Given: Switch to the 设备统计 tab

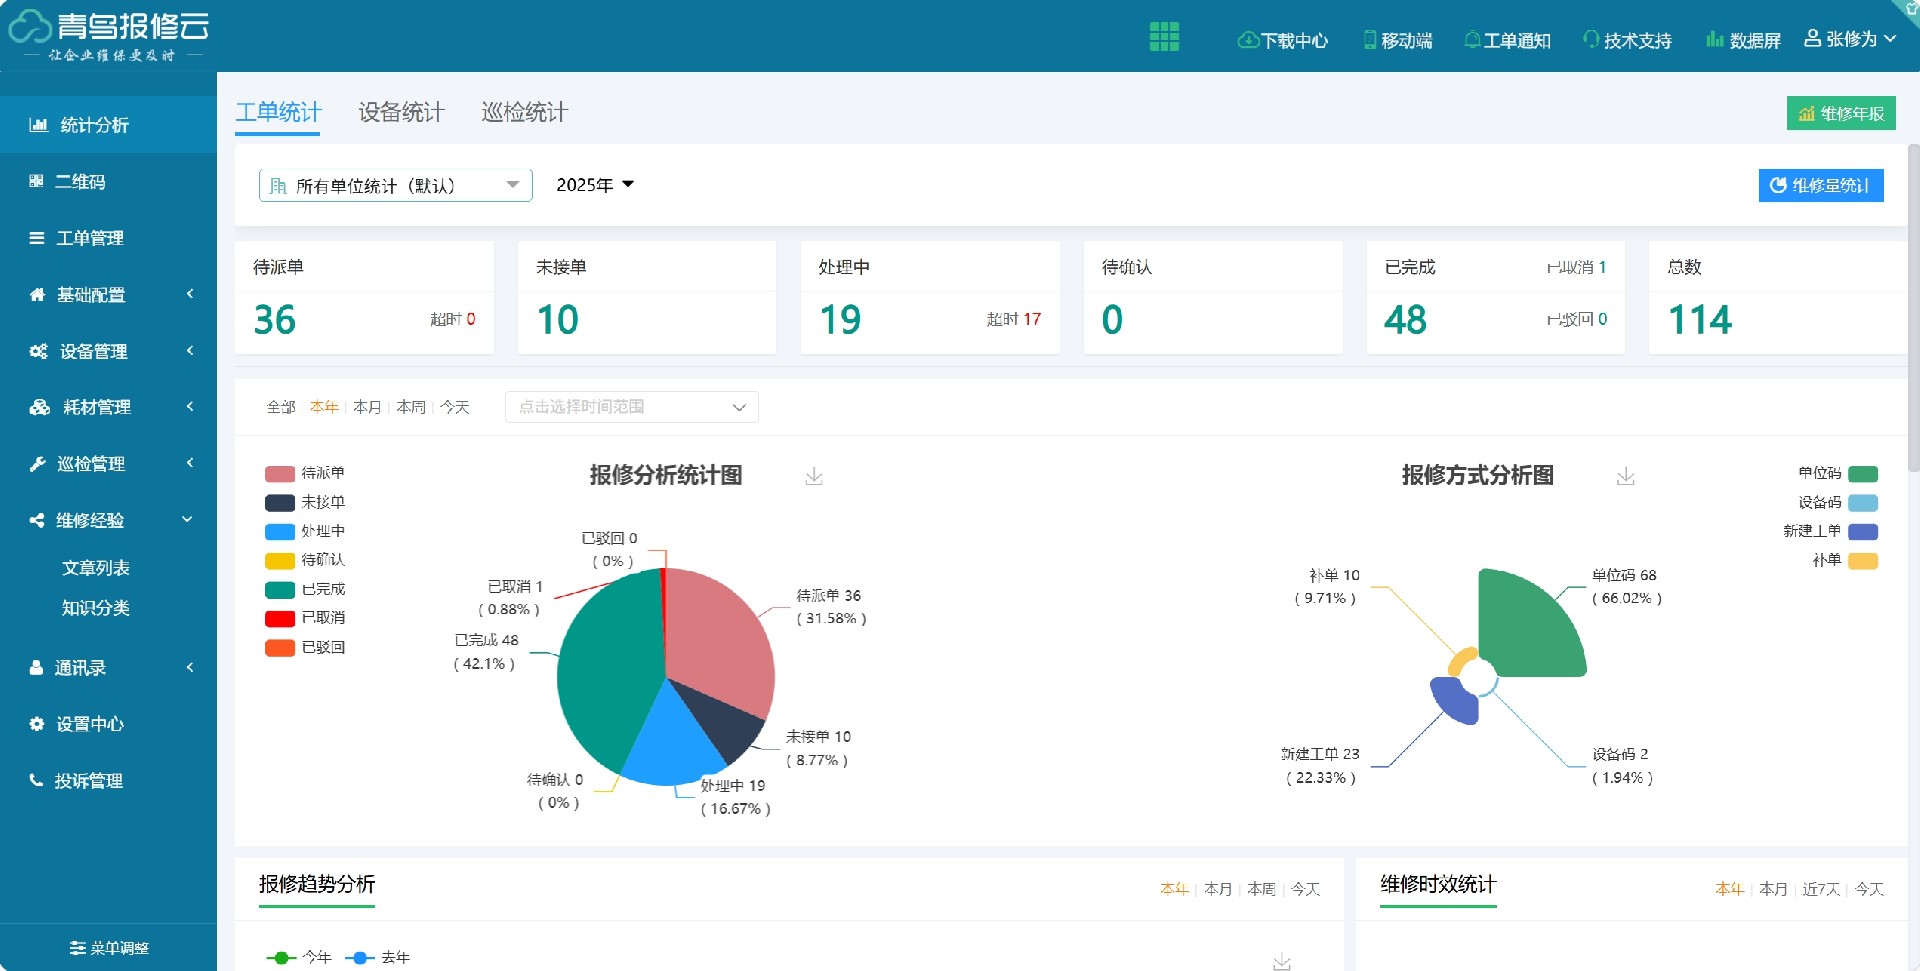Looking at the screenshot, I should tap(400, 113).
